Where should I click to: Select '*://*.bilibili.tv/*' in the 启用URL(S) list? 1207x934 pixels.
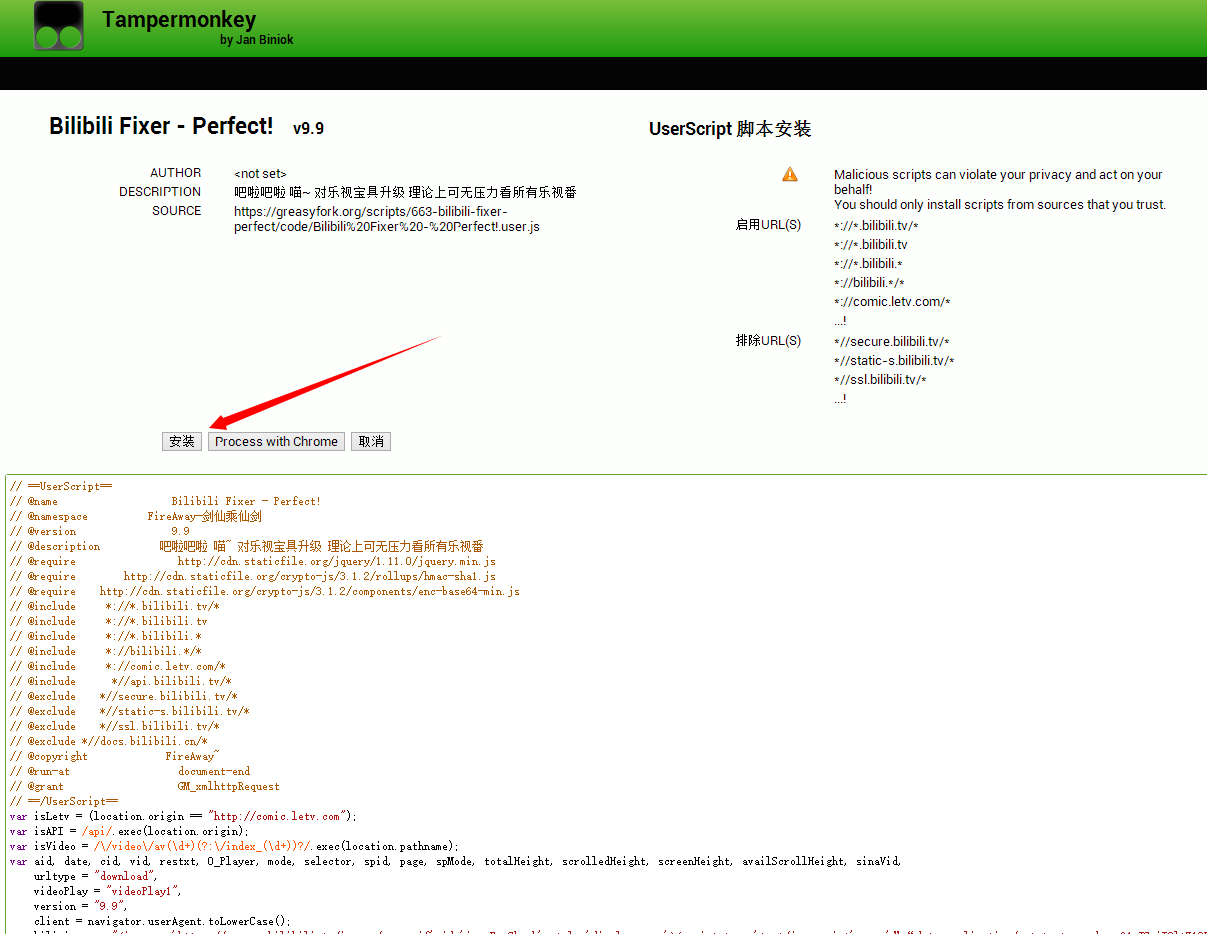[876, 226]
